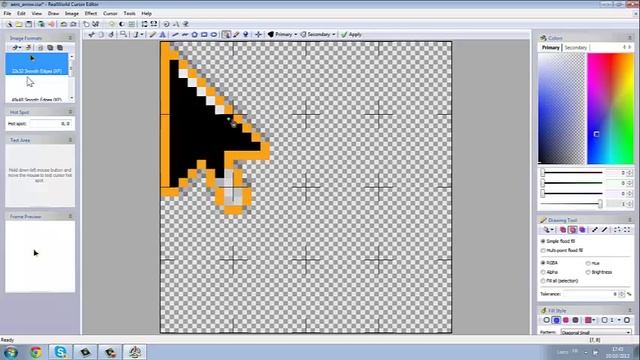The width and height of the screenshot is (640, 360).
Task: Open the fill color swatch dropdown in Fill Style
Action: 590,320
